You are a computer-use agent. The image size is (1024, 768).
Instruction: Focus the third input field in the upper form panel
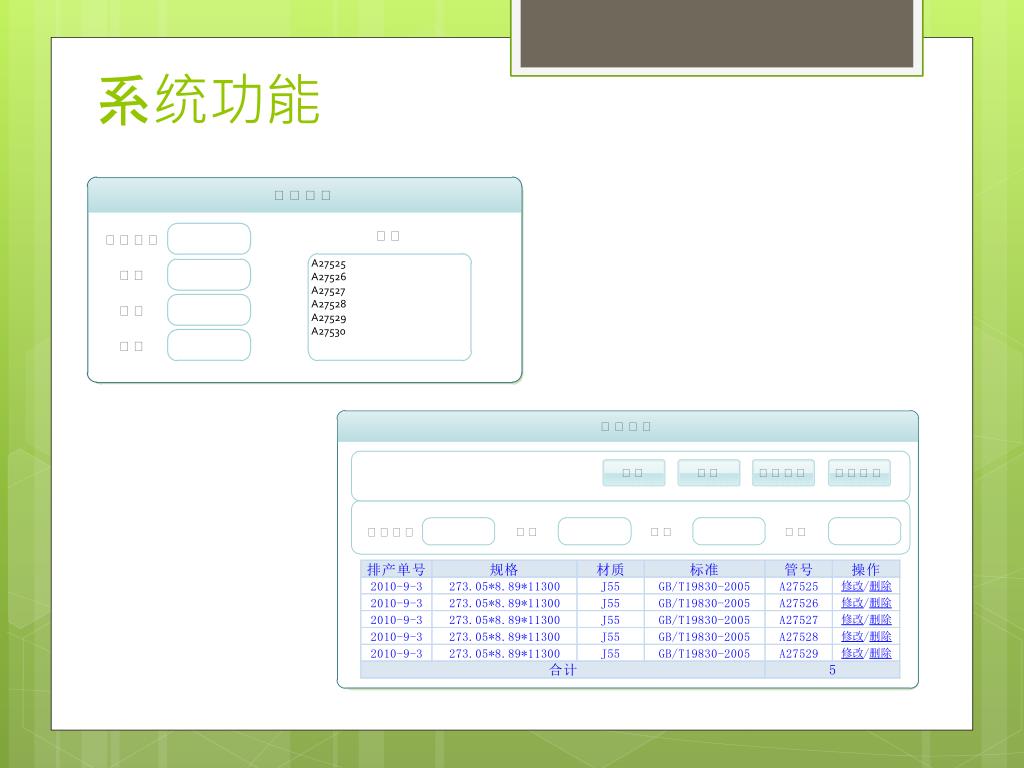pos(209,310)
